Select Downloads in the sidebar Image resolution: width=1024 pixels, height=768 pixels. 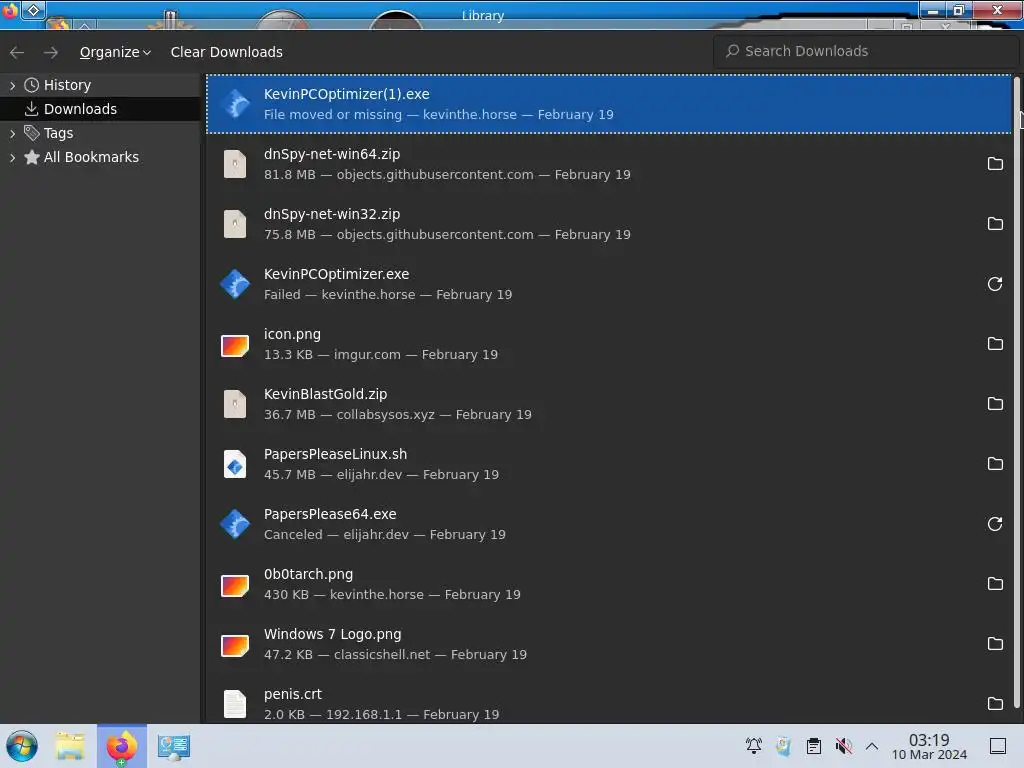80,109
